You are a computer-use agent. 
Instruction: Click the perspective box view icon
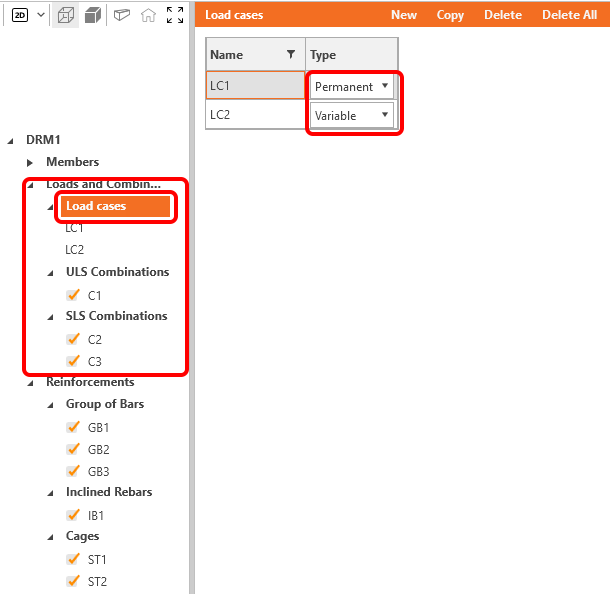pos(121,15)
